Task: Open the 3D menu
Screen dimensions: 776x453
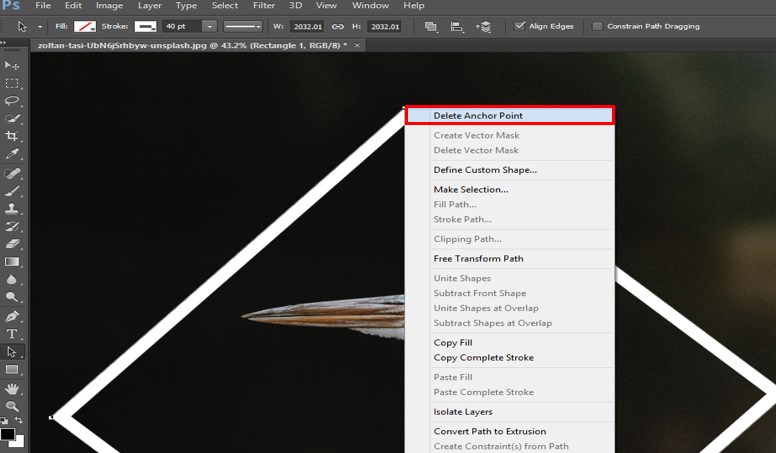Action: tap(295, 6)
